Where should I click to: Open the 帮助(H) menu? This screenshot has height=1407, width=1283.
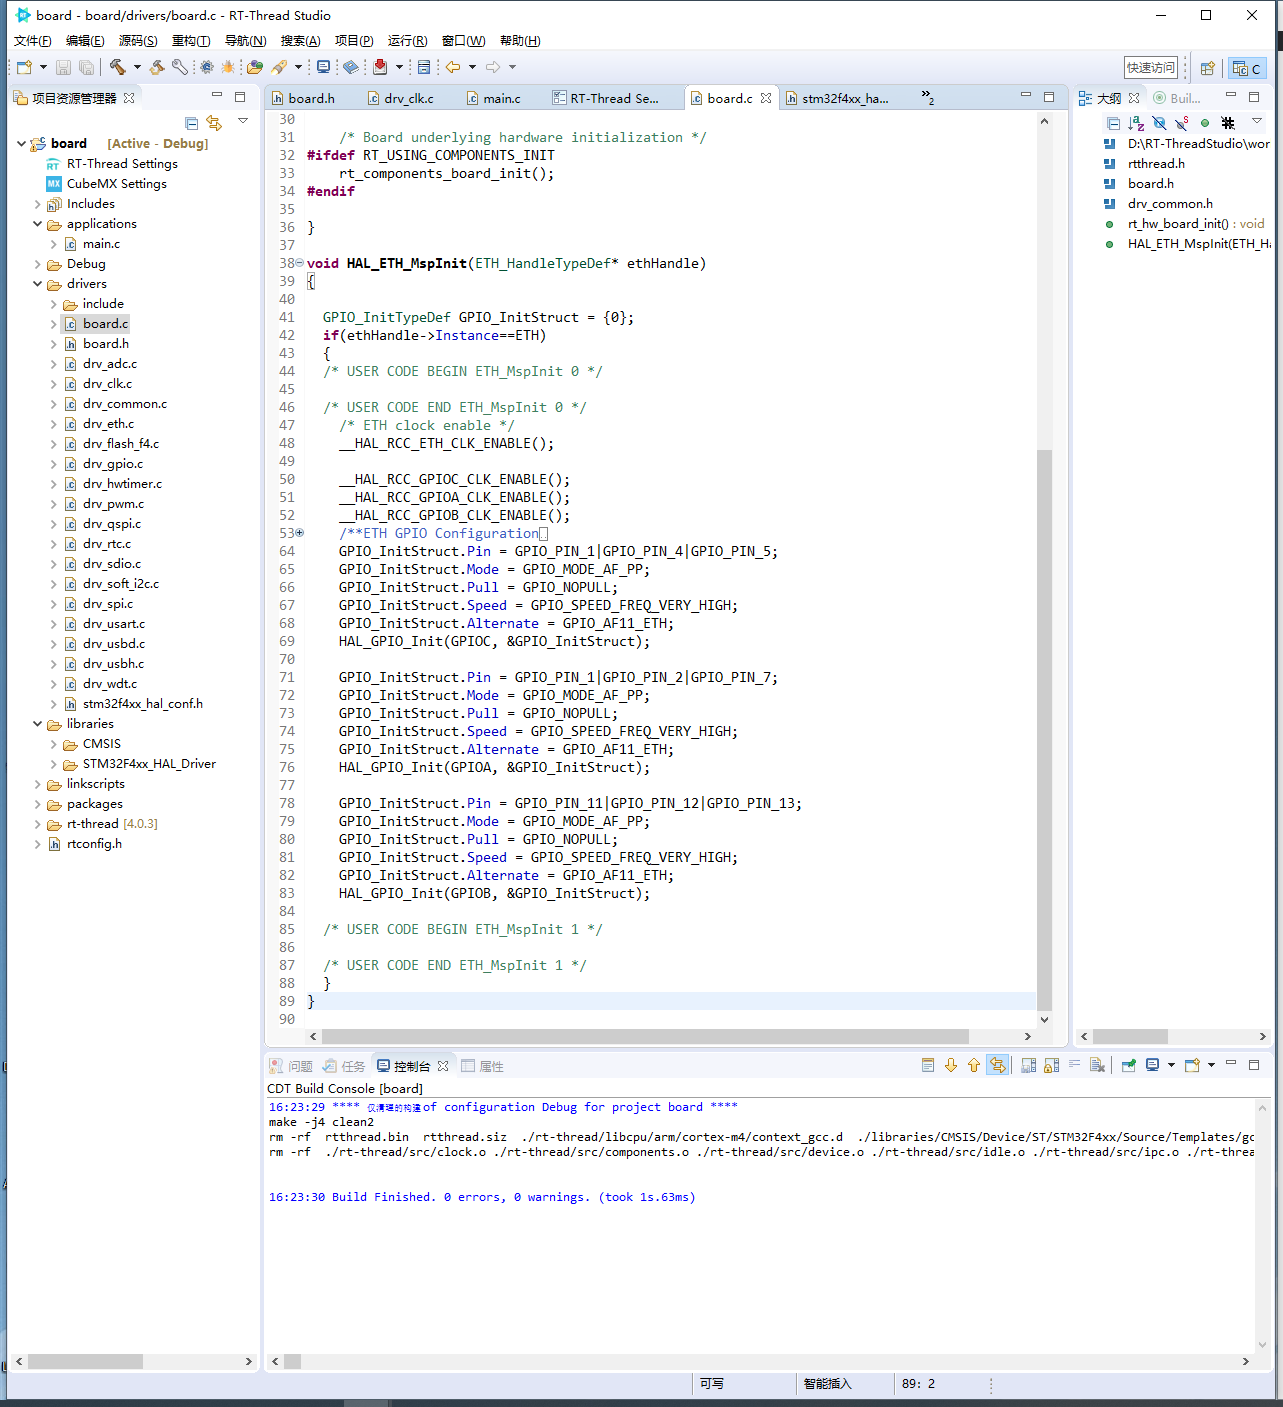(520, 41)
